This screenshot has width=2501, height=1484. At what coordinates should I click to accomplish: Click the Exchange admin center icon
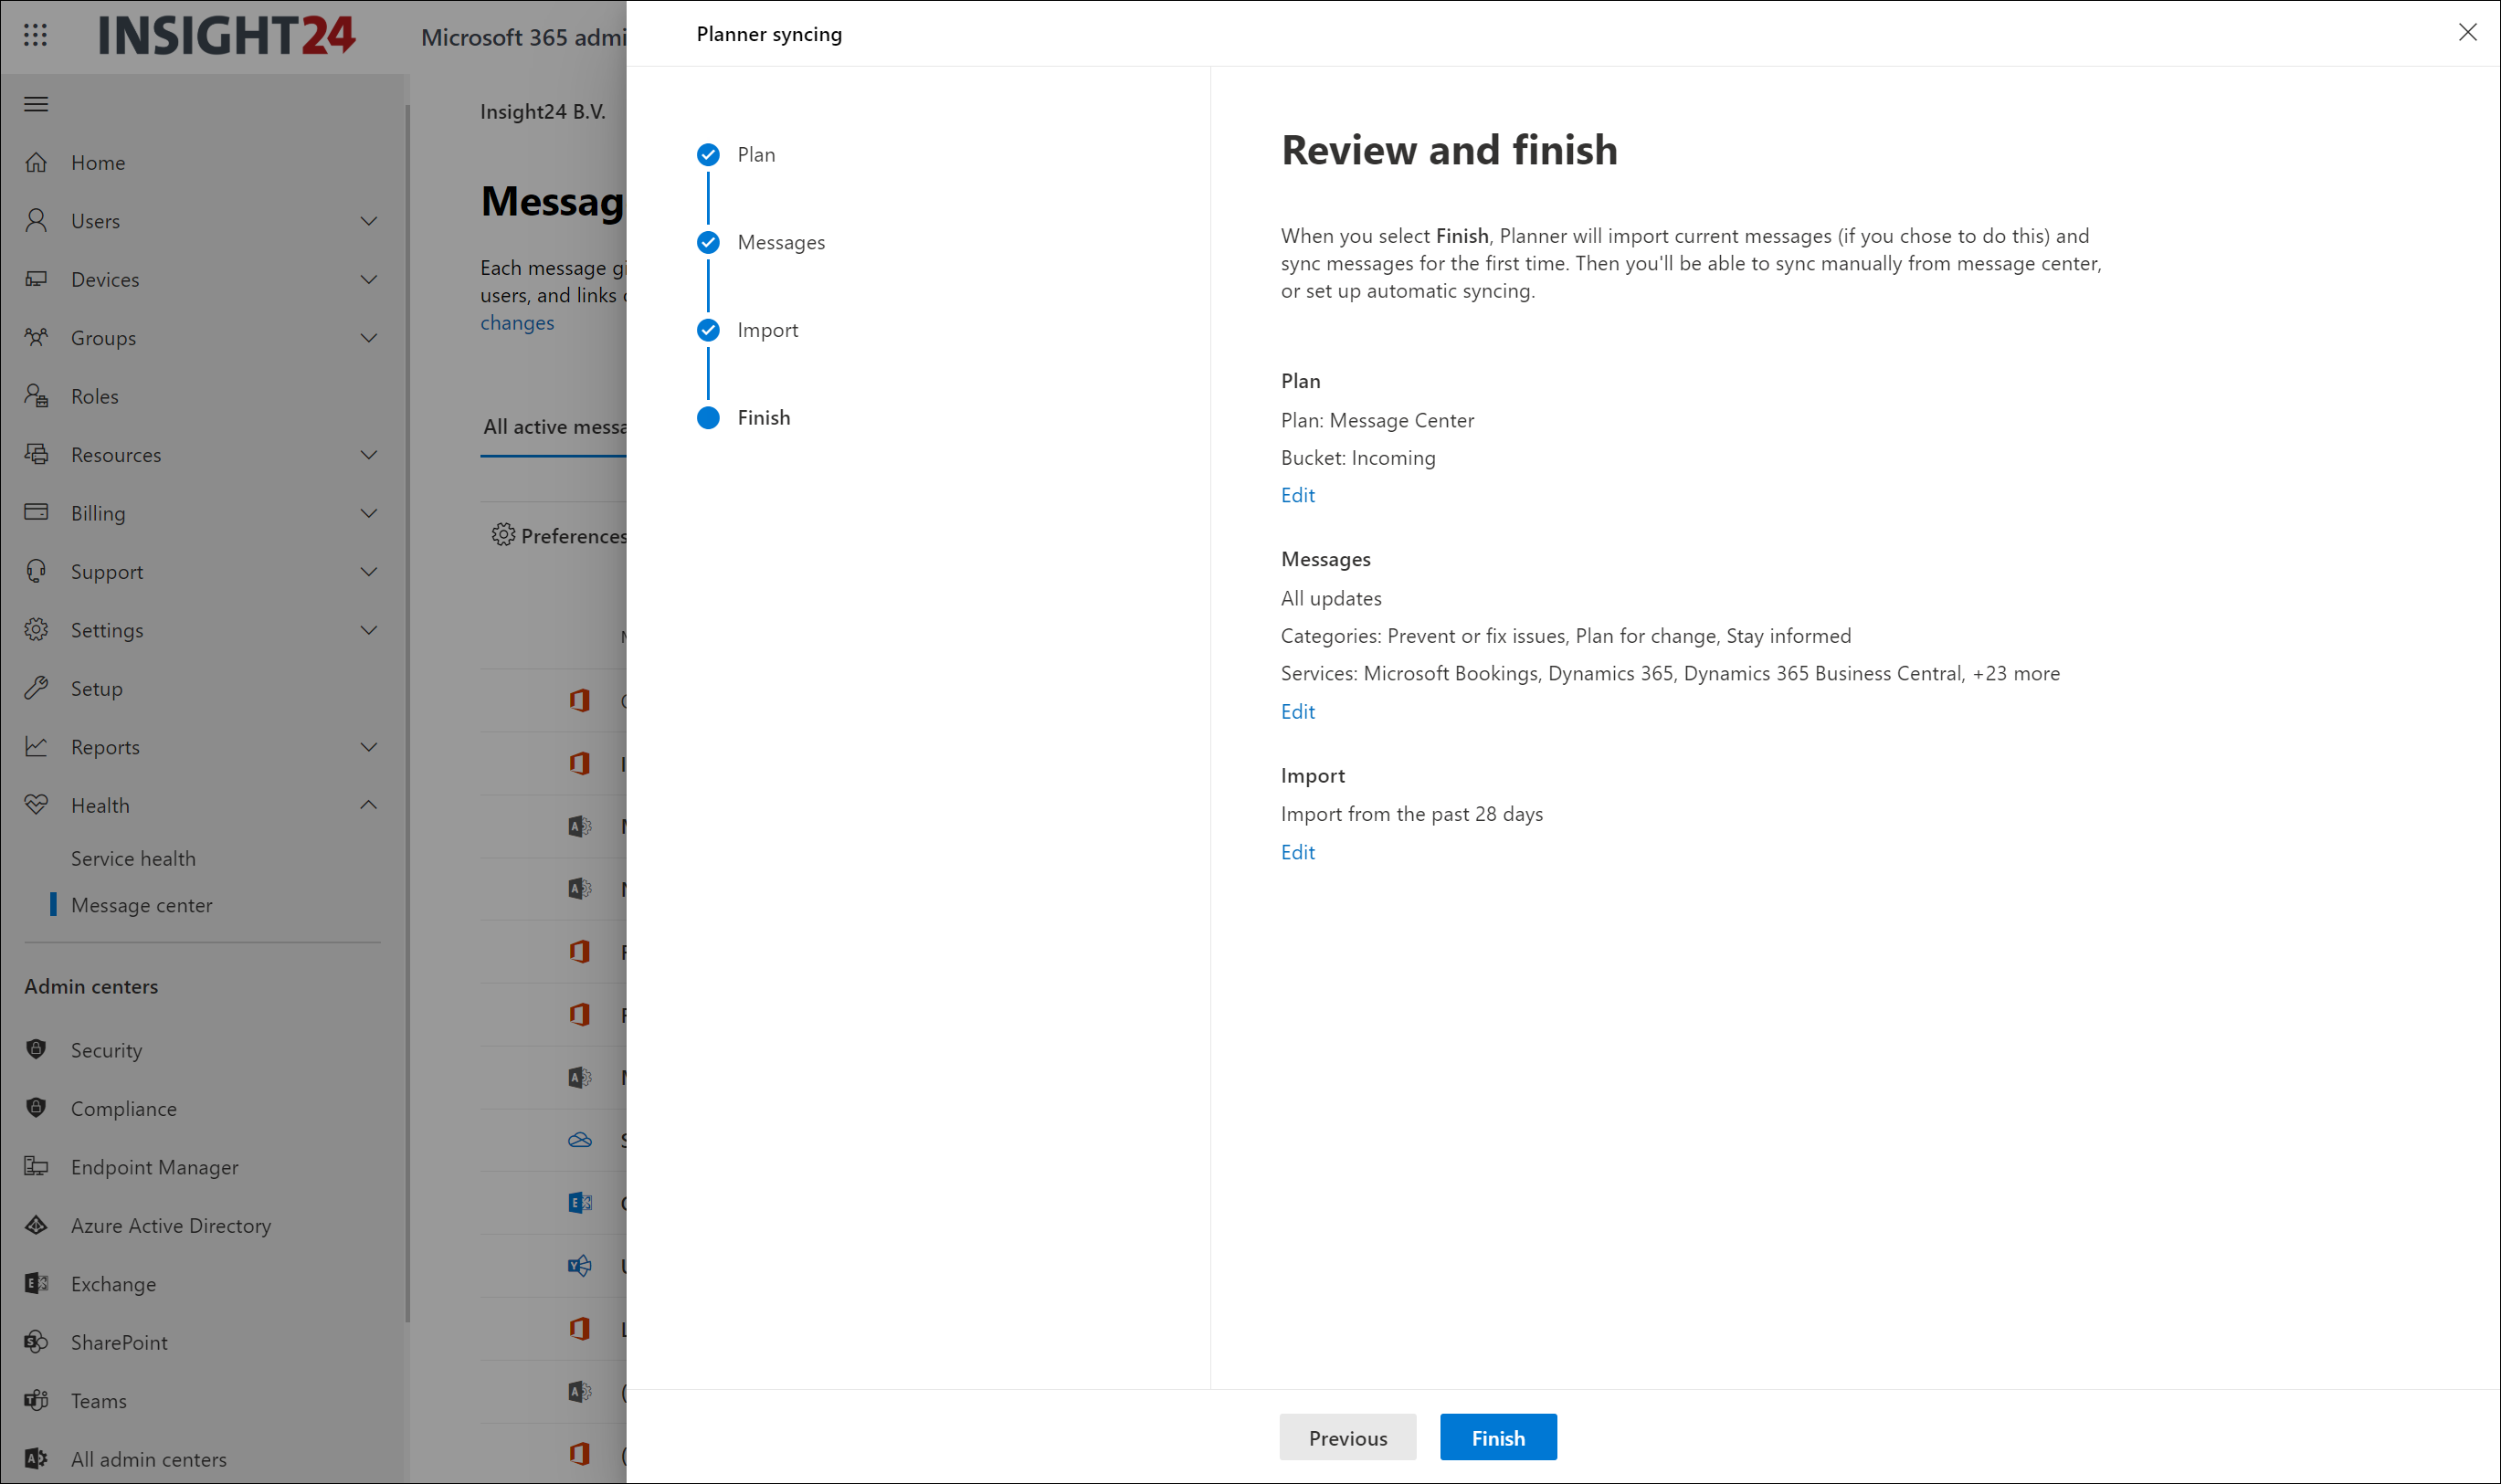36,1283
